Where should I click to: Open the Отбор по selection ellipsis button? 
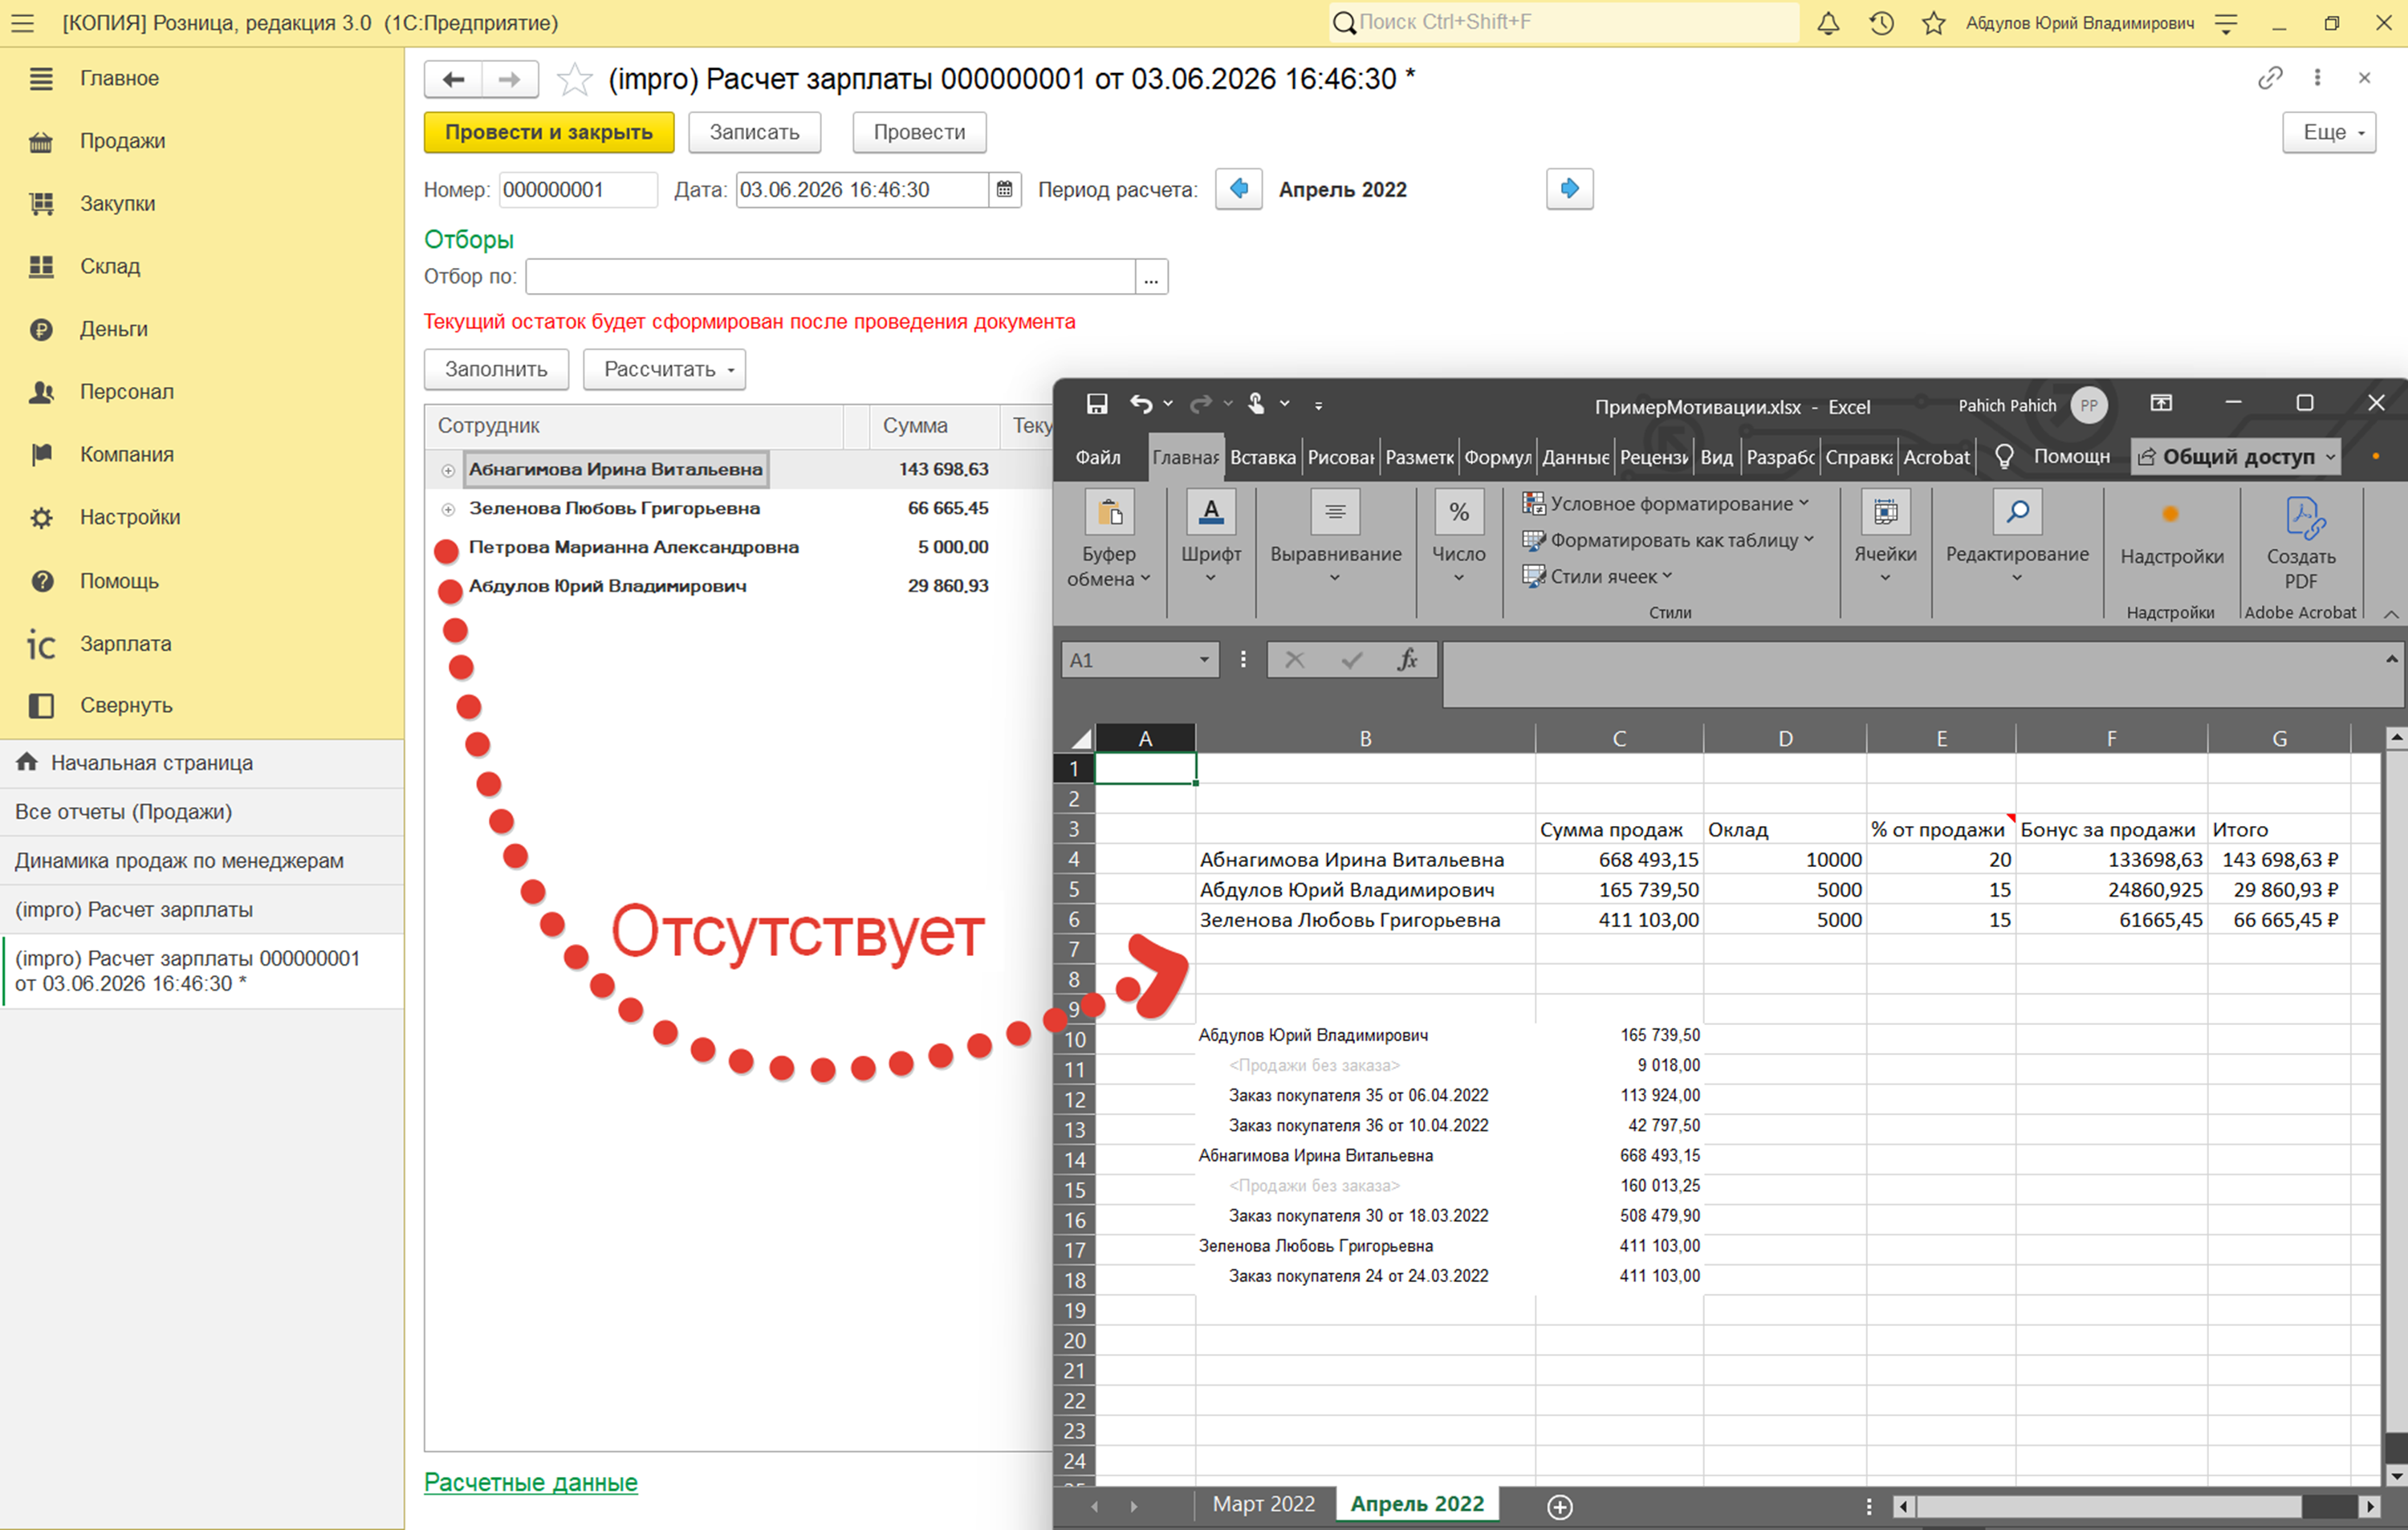[1151, 277]
